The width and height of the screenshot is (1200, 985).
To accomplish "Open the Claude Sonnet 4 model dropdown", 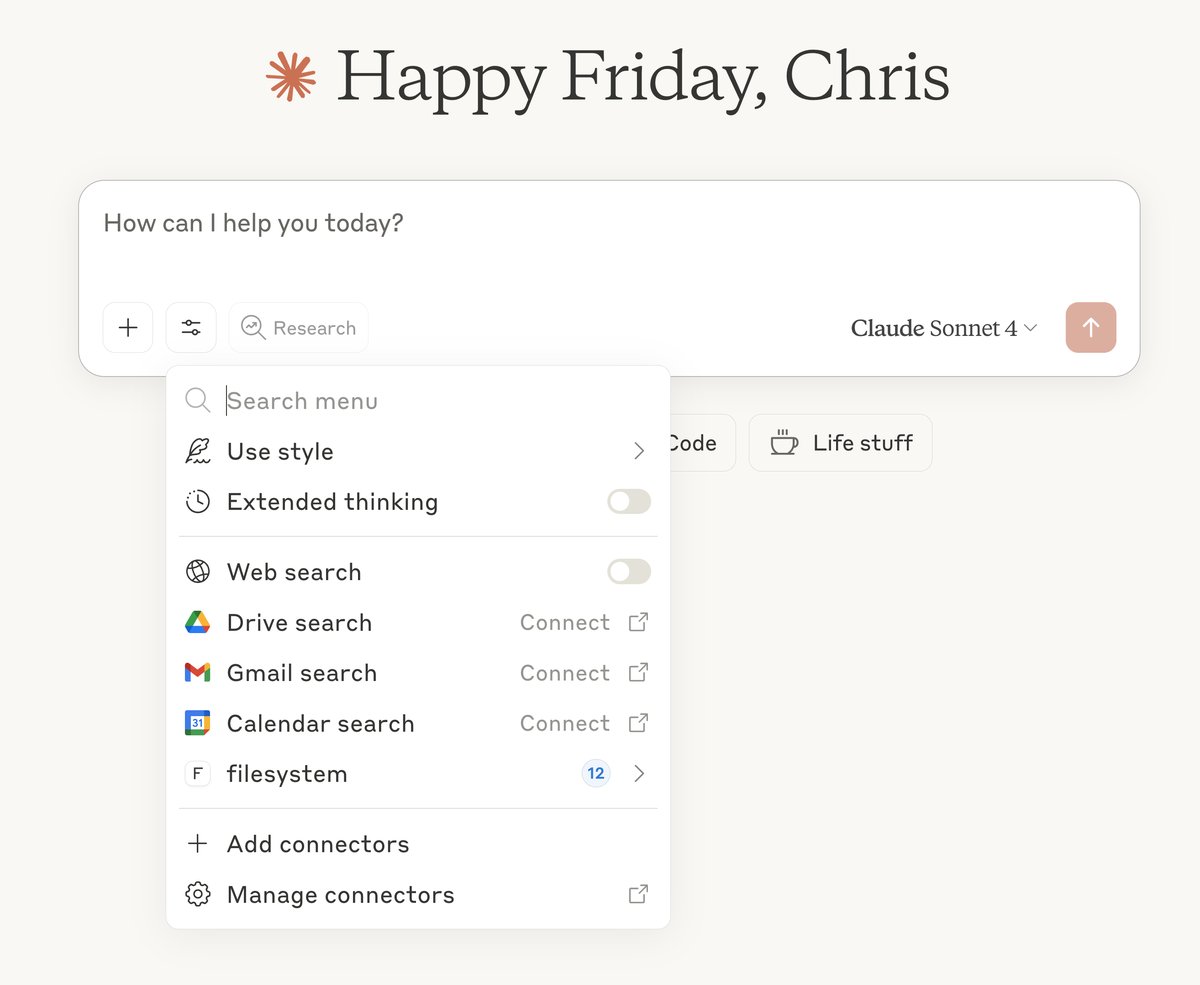I will pyautogui.click(x=944, y=328).
